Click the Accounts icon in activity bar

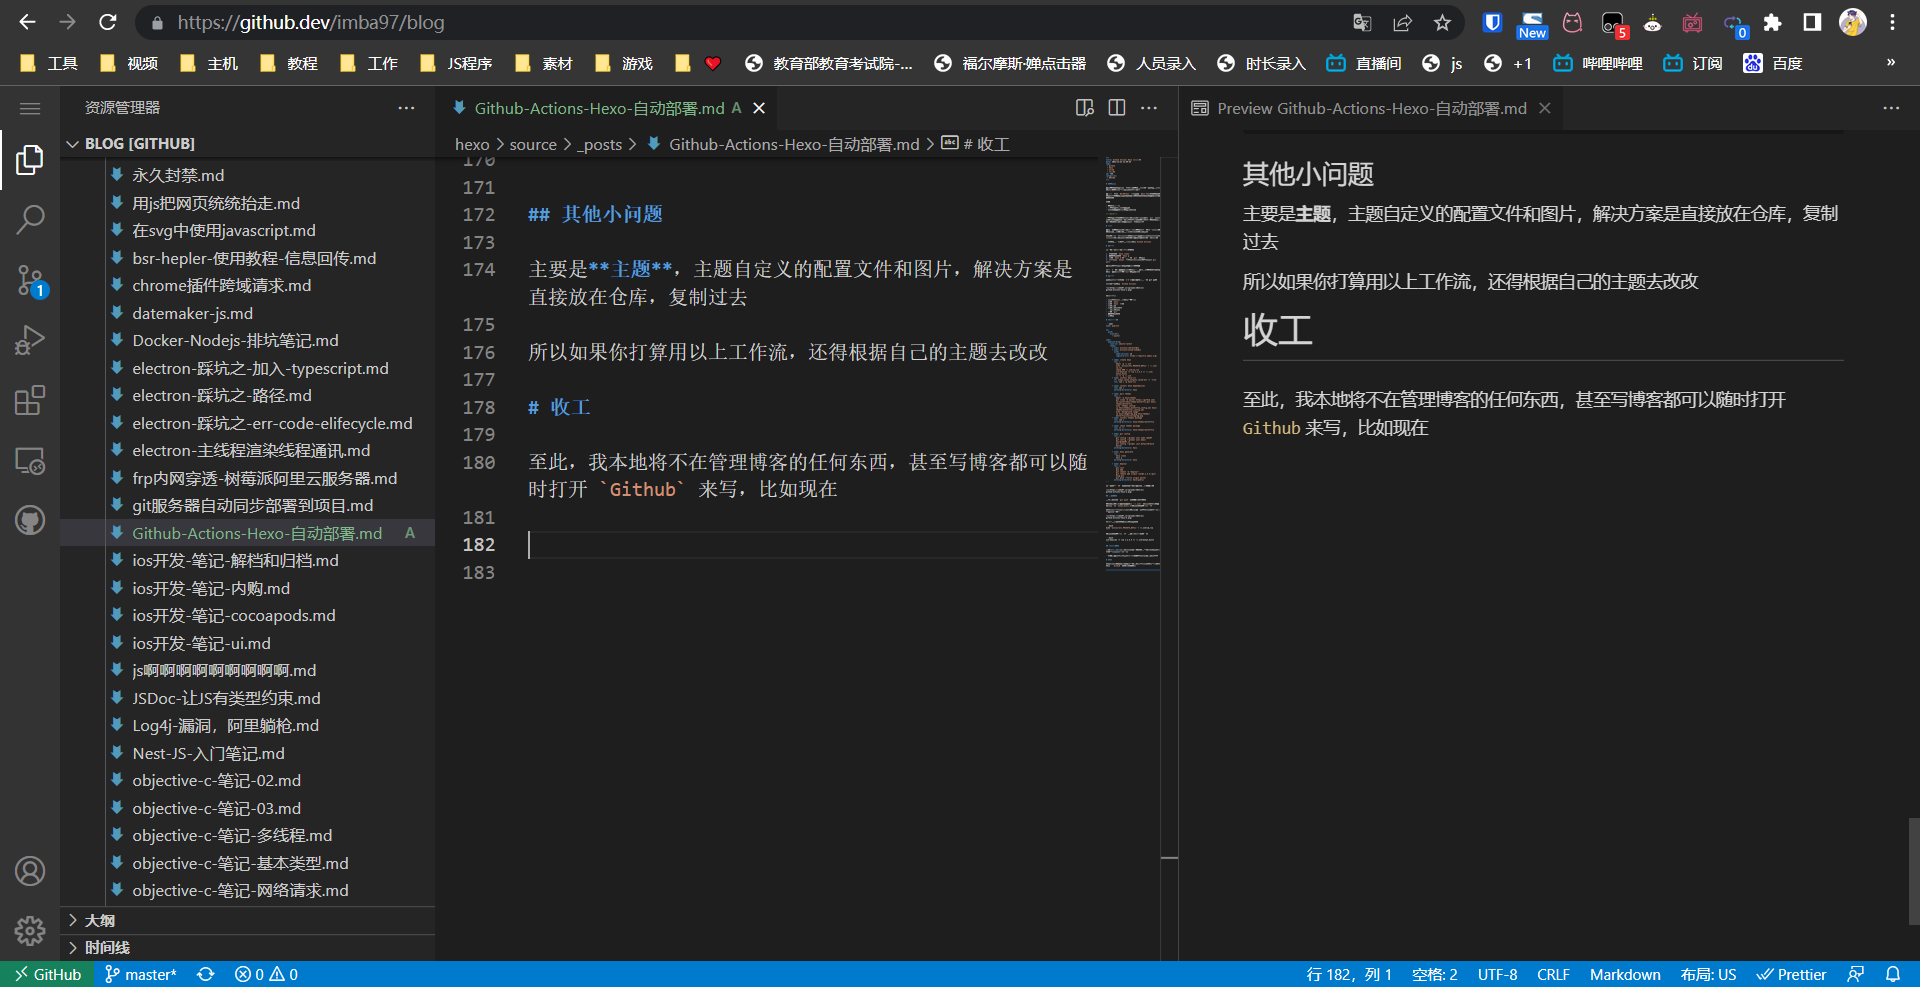pos(30,871)
